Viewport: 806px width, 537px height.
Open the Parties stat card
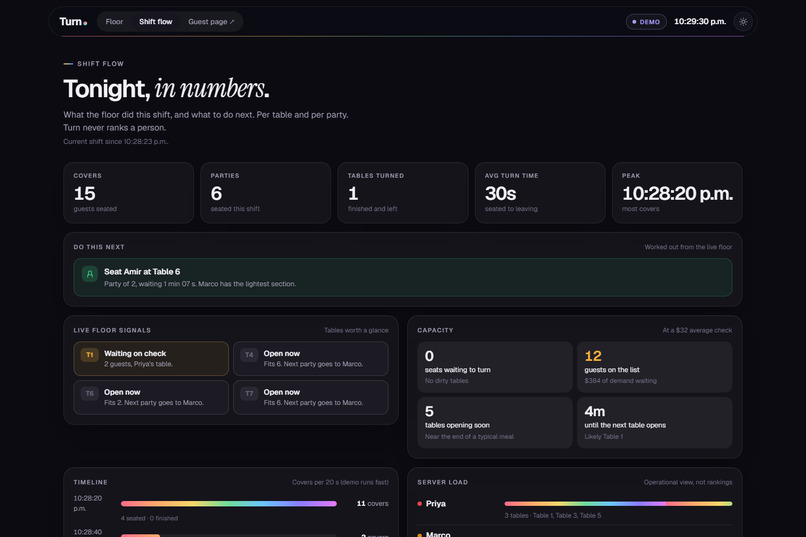[x=266, y=193]
